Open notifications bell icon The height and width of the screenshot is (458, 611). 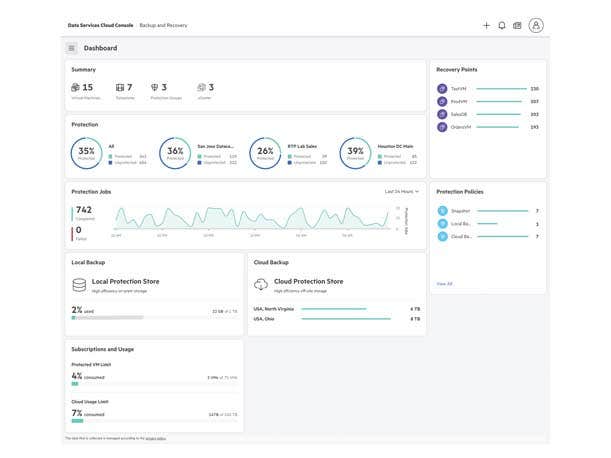(x=502, y=25)
